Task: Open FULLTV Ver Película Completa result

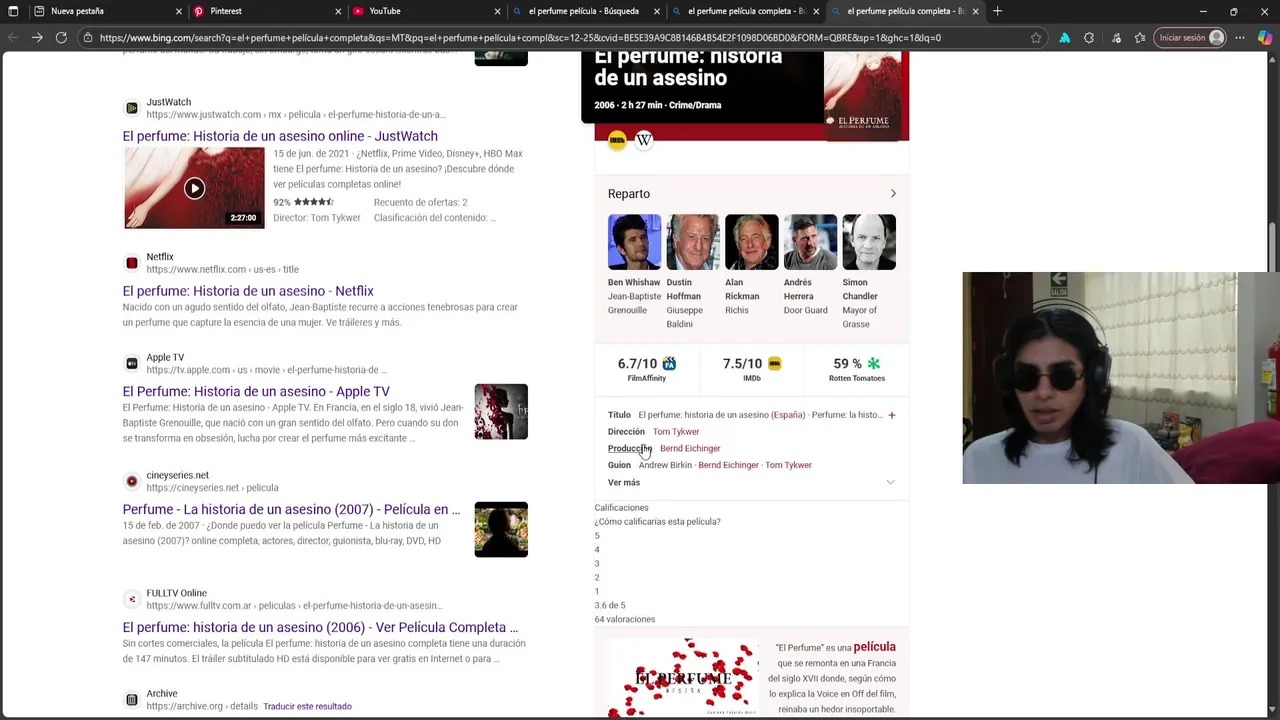Action: click(320, 628)
